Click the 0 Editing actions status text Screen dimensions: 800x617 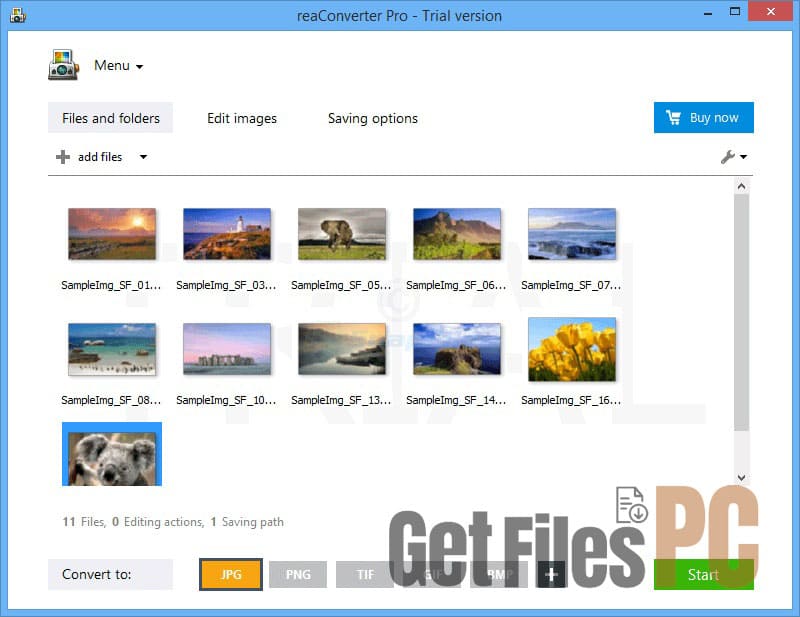click(x=158, y=522)
